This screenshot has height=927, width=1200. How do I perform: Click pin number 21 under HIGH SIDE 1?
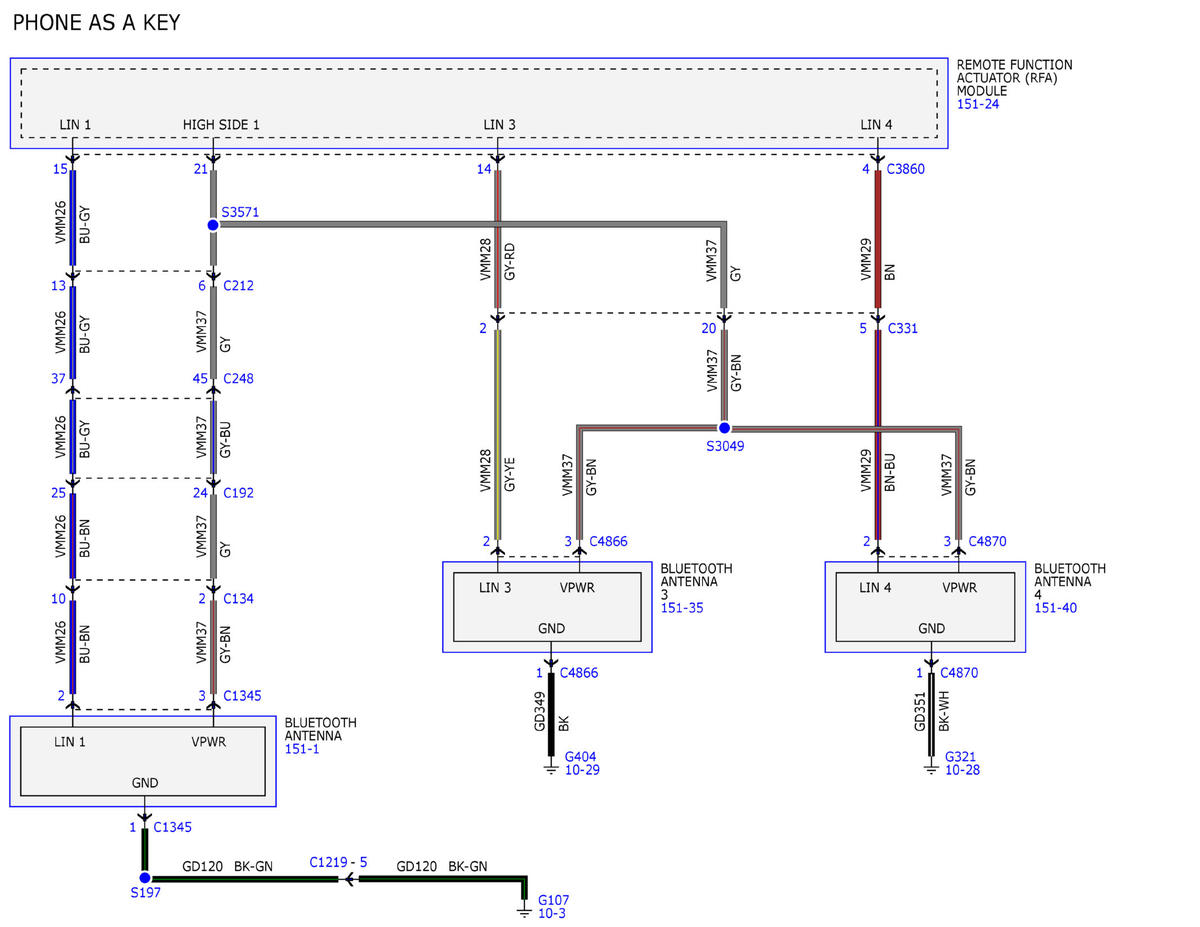[200, 169]
